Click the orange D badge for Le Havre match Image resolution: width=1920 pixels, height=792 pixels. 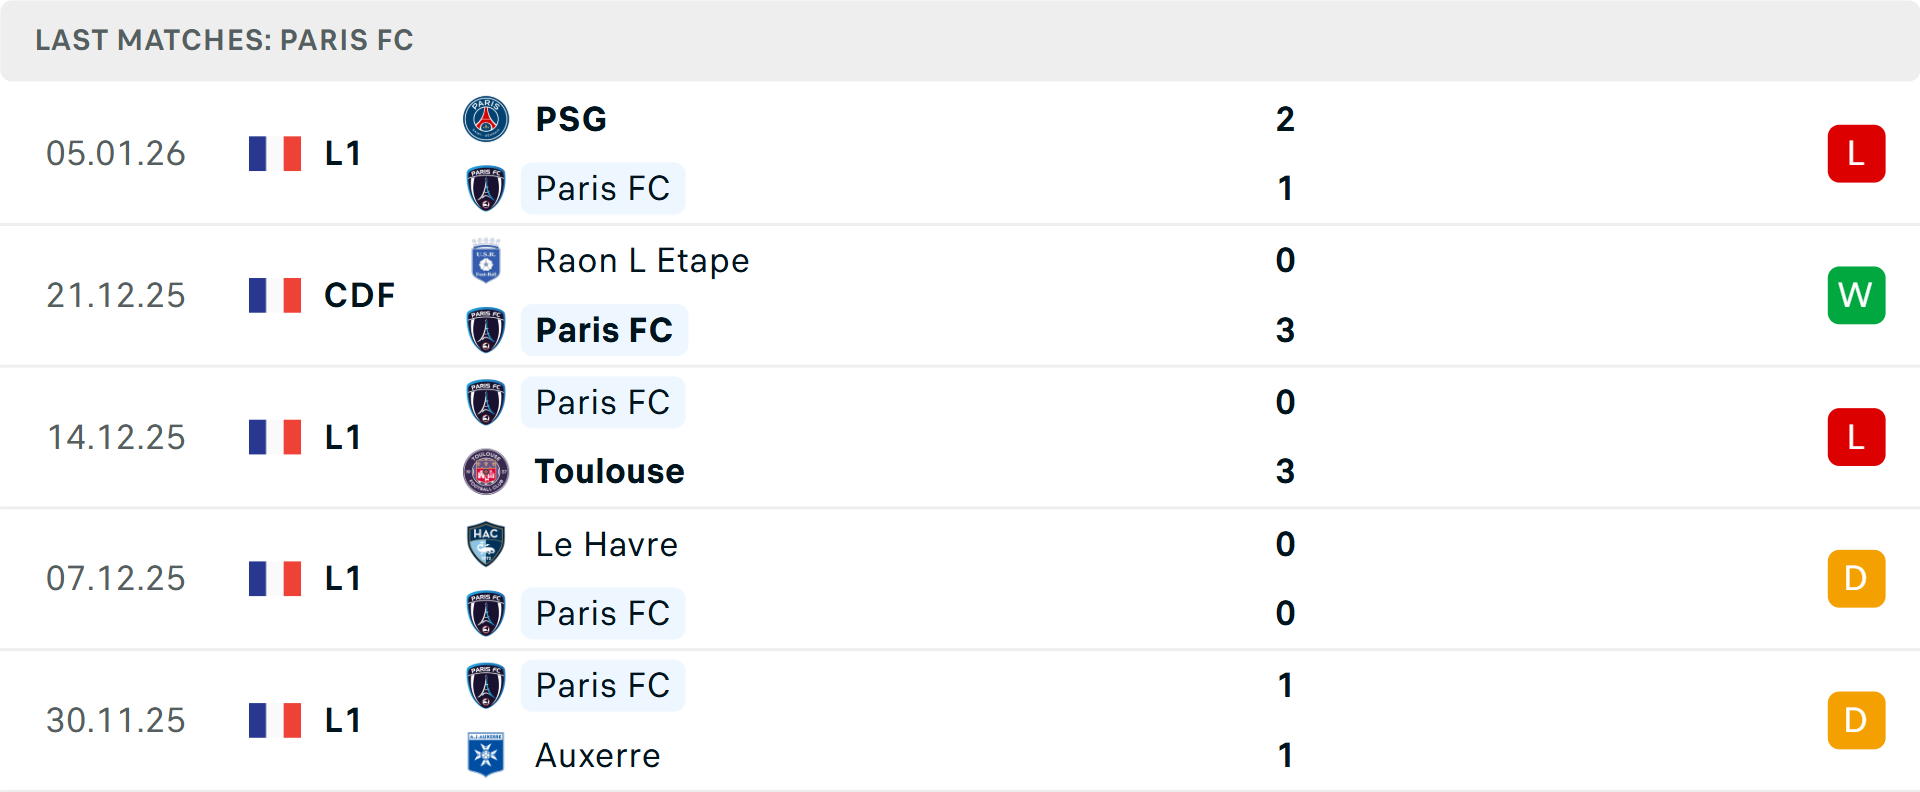(x=1856, y=578)
